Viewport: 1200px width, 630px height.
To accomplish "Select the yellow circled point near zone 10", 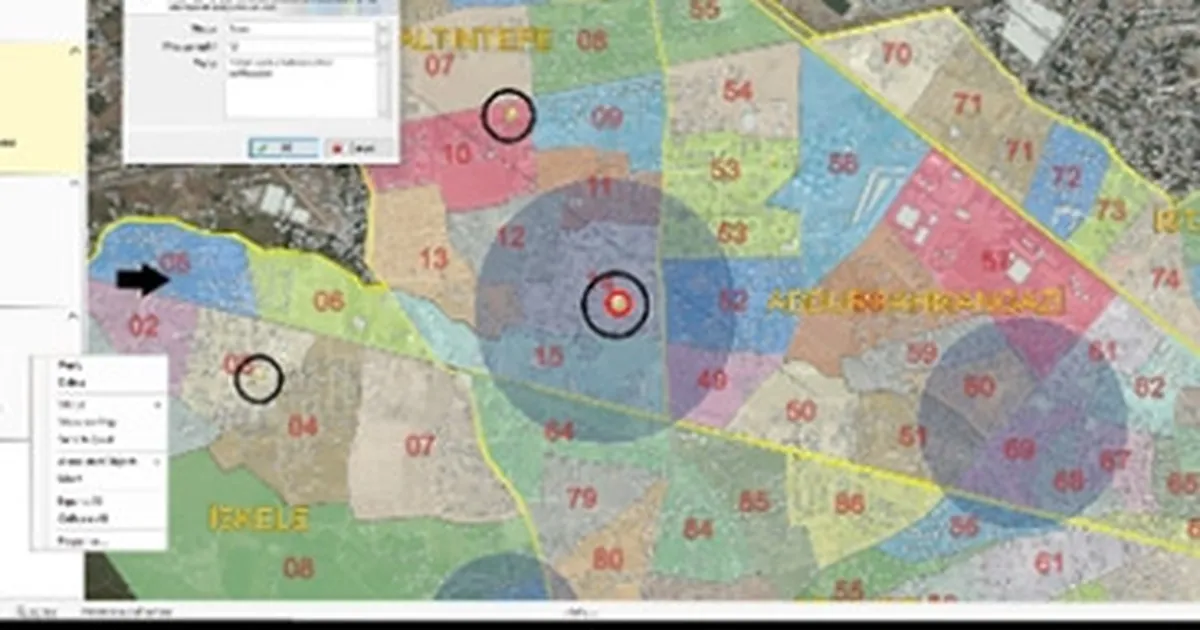I will (x=510, y=117).
